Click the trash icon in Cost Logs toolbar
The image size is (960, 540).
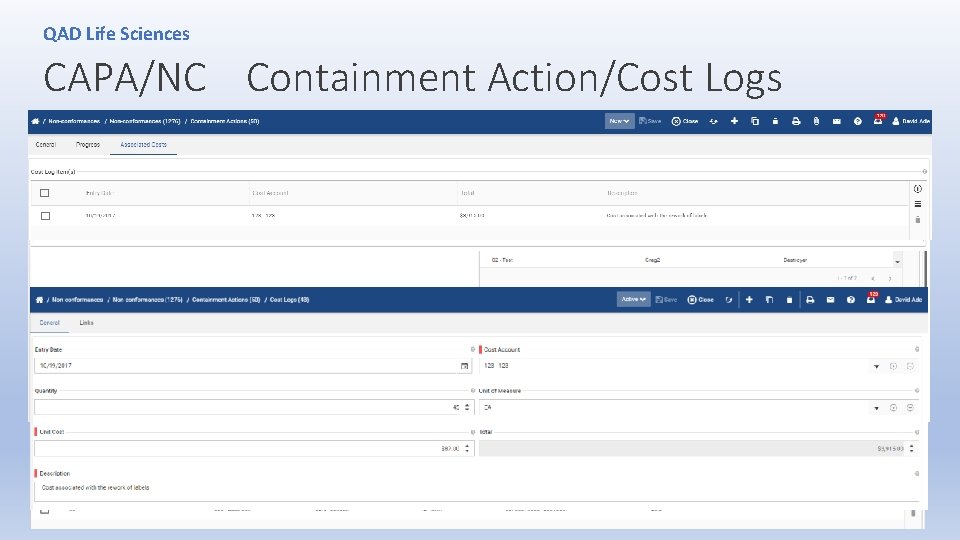tap(789, 300)
